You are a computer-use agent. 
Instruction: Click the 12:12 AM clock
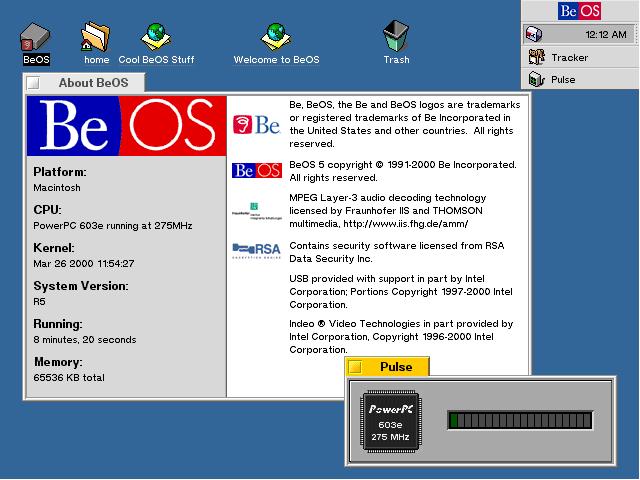point(606,35)
